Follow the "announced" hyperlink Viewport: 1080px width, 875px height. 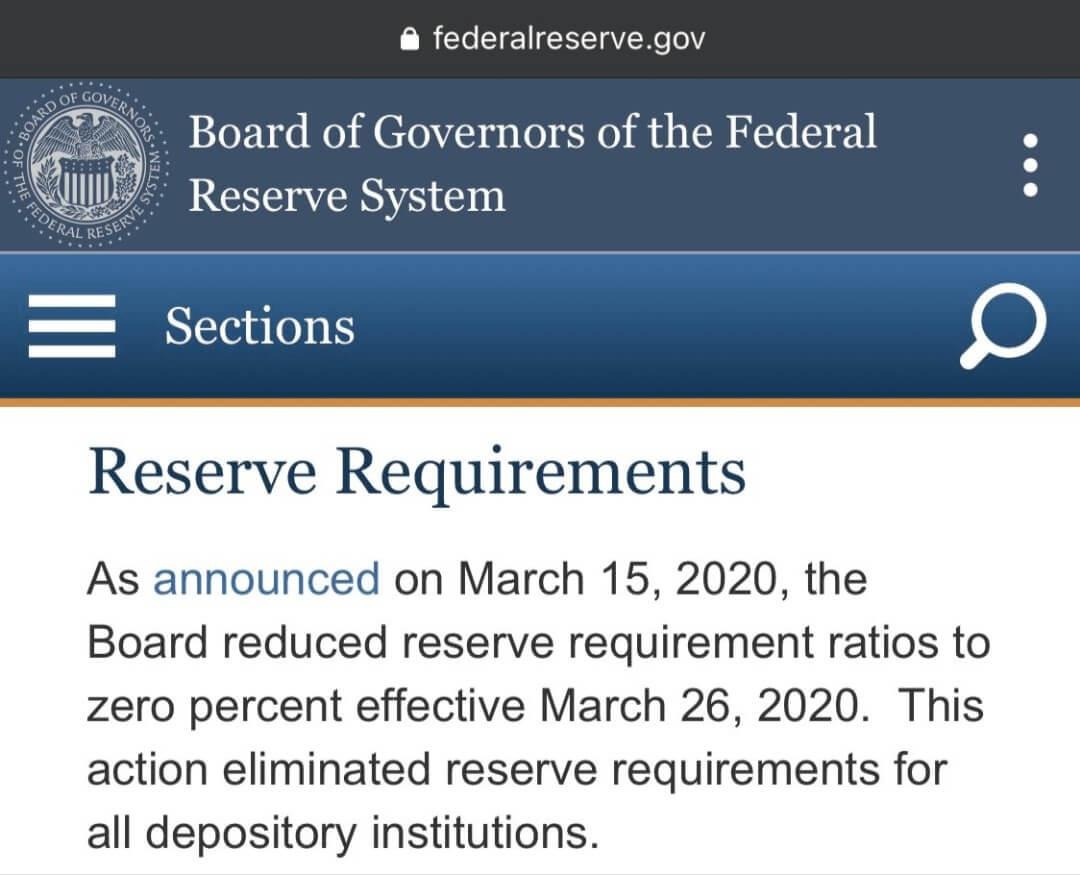click(x=266, y=578)
